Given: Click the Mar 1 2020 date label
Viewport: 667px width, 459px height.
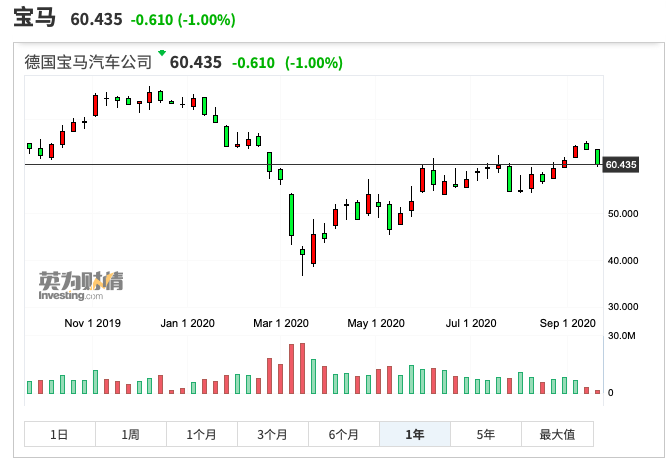Looking at the screenshot, I should click(x=281, y=323).
